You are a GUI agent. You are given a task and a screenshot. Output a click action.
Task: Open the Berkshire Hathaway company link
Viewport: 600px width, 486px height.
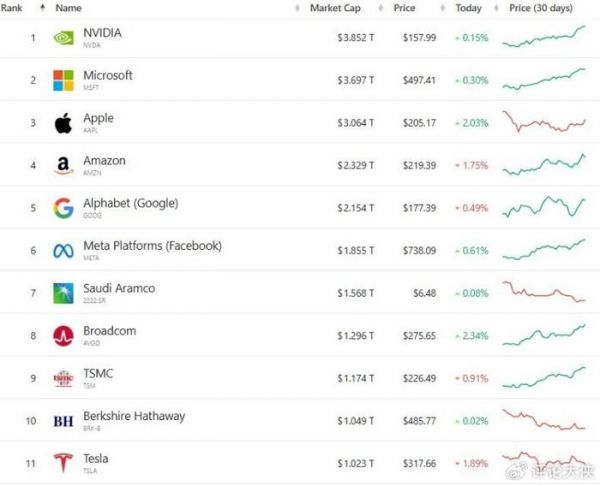tap(134, 416)
